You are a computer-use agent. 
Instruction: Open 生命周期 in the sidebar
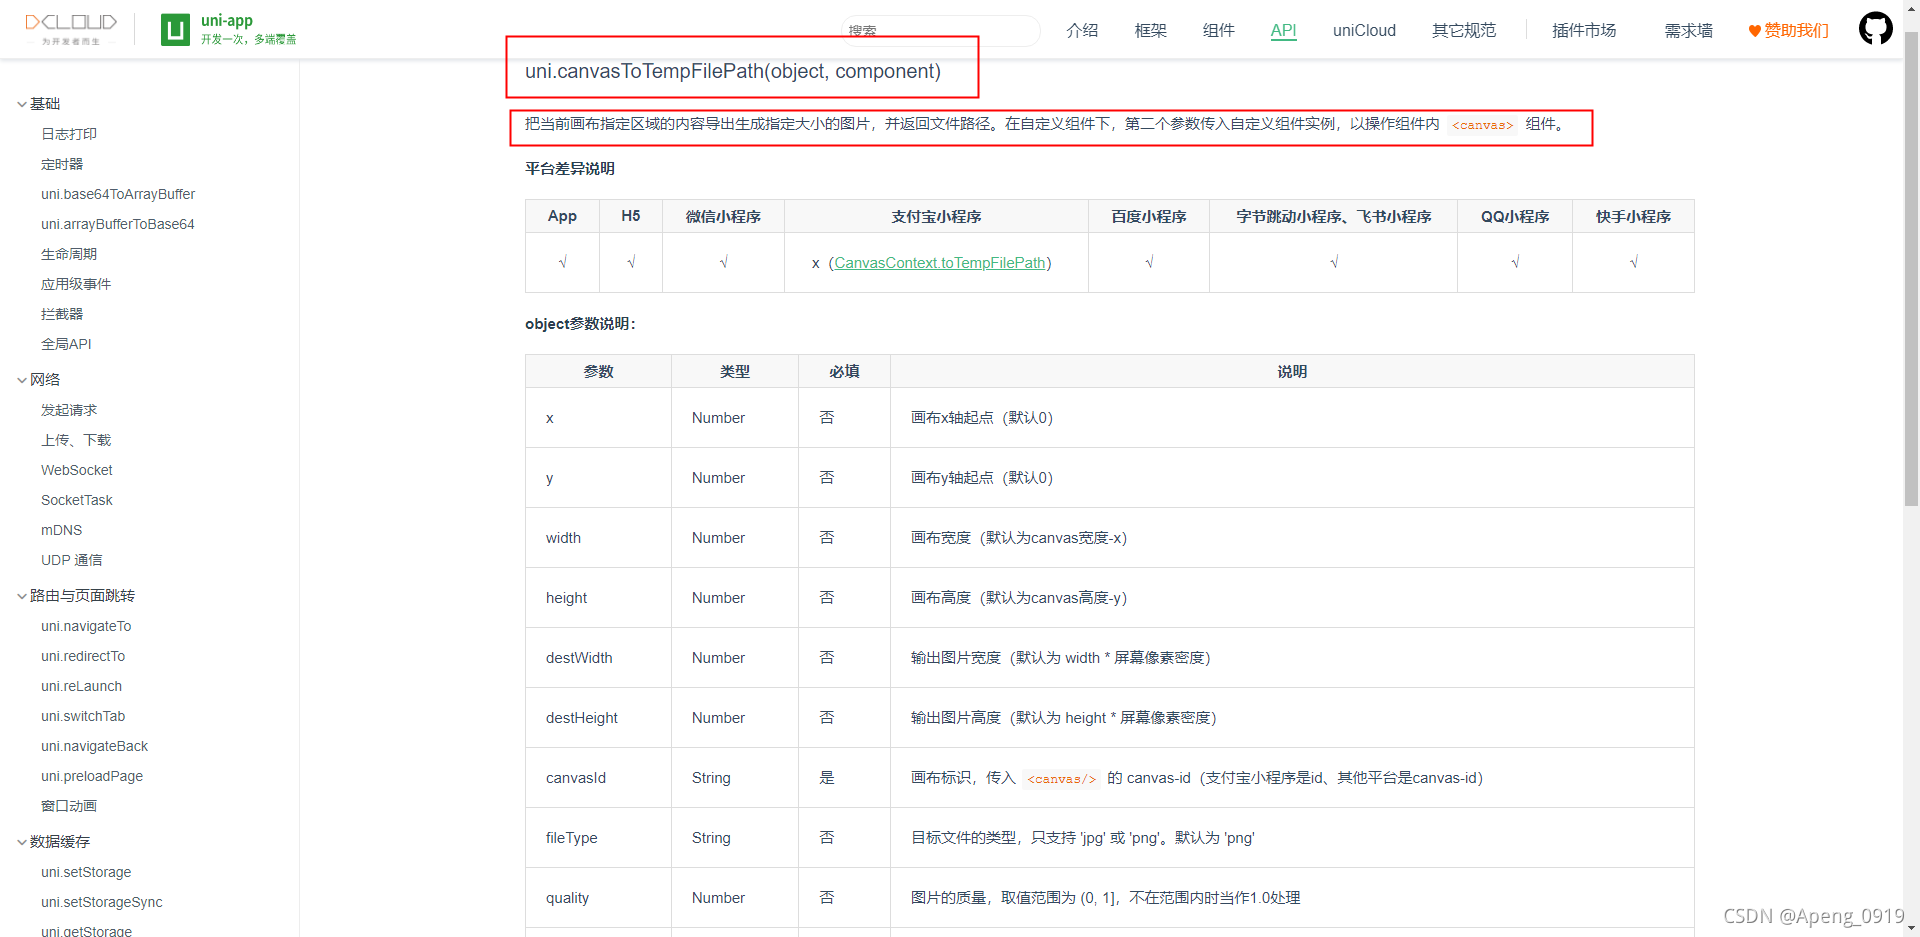tap(69, 254)
